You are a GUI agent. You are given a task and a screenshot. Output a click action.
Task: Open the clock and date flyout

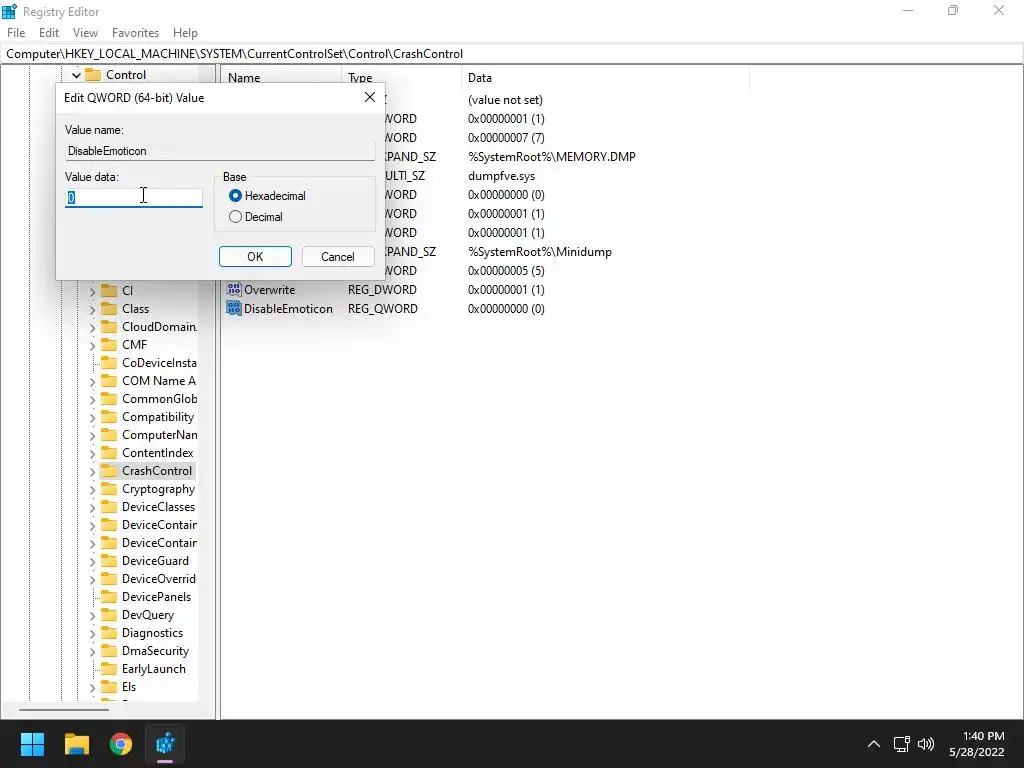point(976,744)
